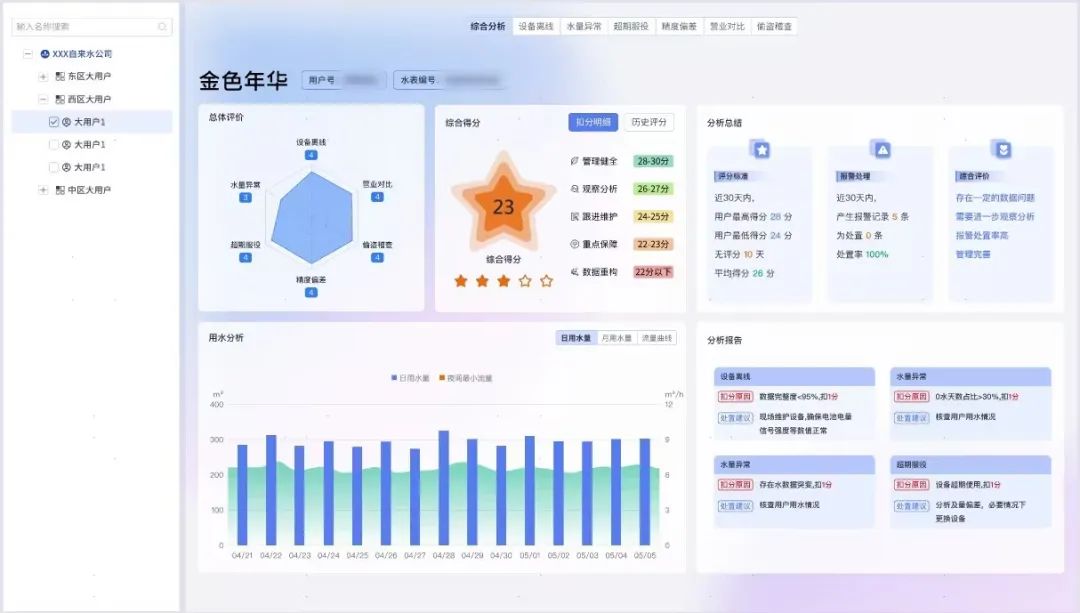Toggle the 日用水量 blue legend swatch
The width and height of the screenshot is (1080, 613).
coord(394,377)
